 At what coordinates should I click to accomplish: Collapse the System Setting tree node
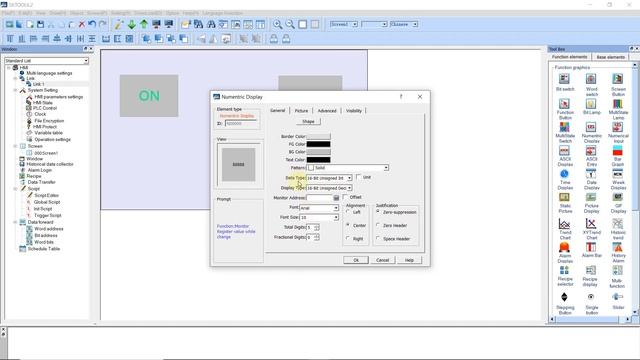[16, 90]
